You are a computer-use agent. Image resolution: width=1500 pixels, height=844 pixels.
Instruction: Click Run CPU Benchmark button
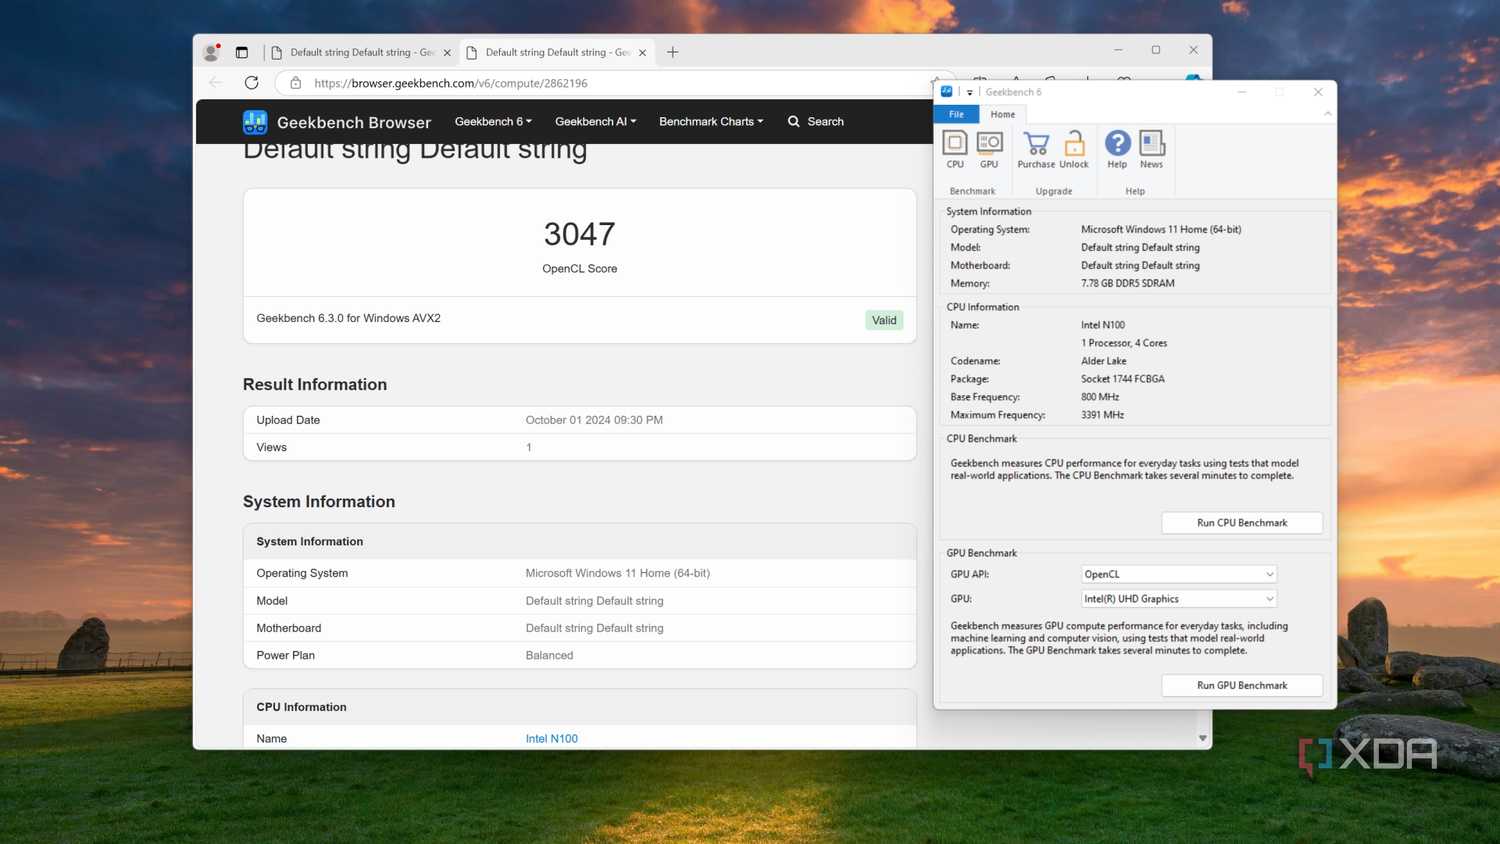point(1242,523)
